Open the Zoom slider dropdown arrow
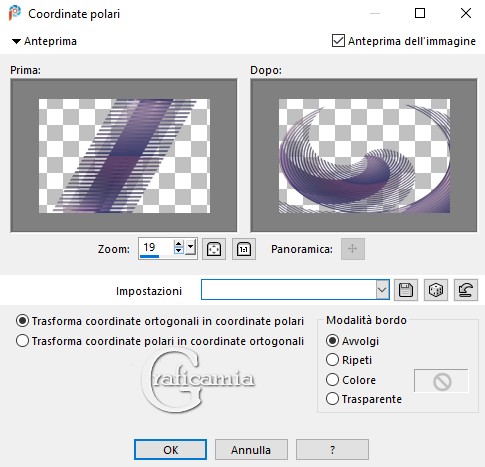 point(190,247)
